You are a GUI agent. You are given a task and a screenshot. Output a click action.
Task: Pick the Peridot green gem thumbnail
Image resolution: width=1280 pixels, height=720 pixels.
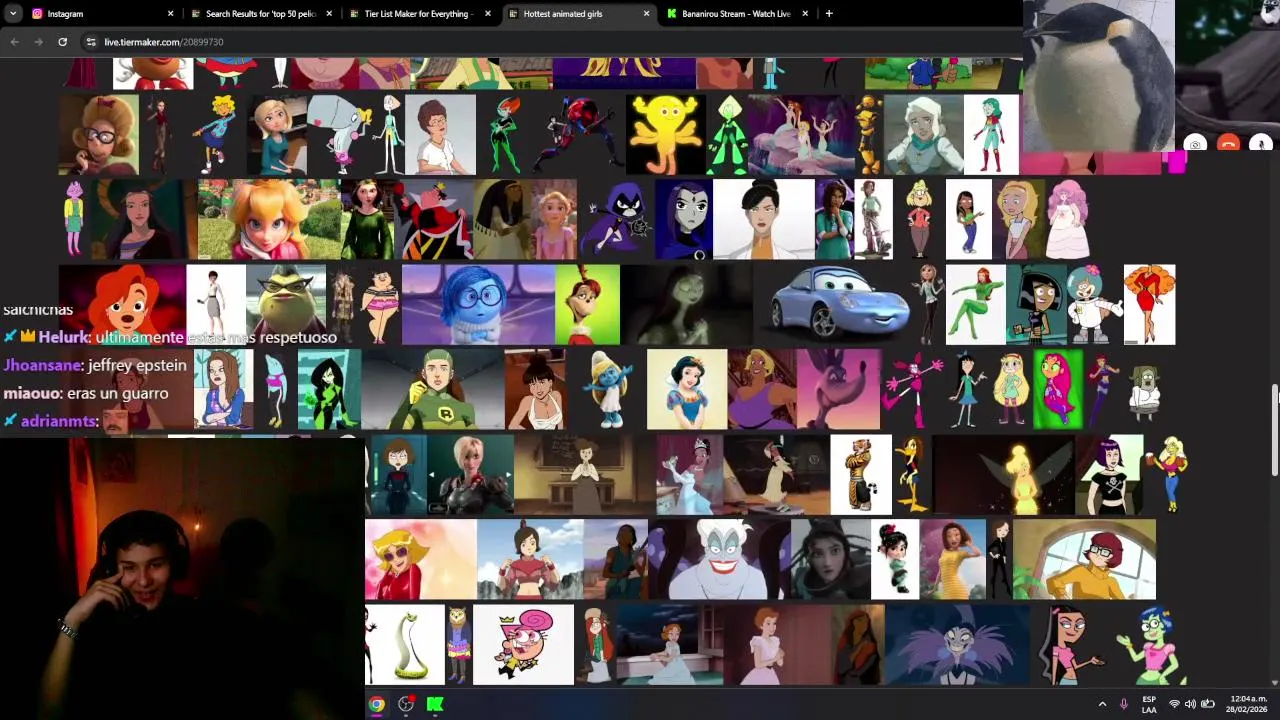coord(728,134)
